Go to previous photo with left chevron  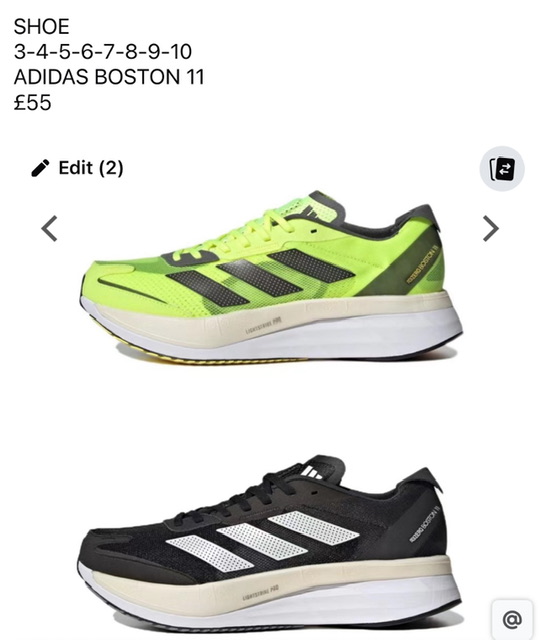tap(49, 229)
